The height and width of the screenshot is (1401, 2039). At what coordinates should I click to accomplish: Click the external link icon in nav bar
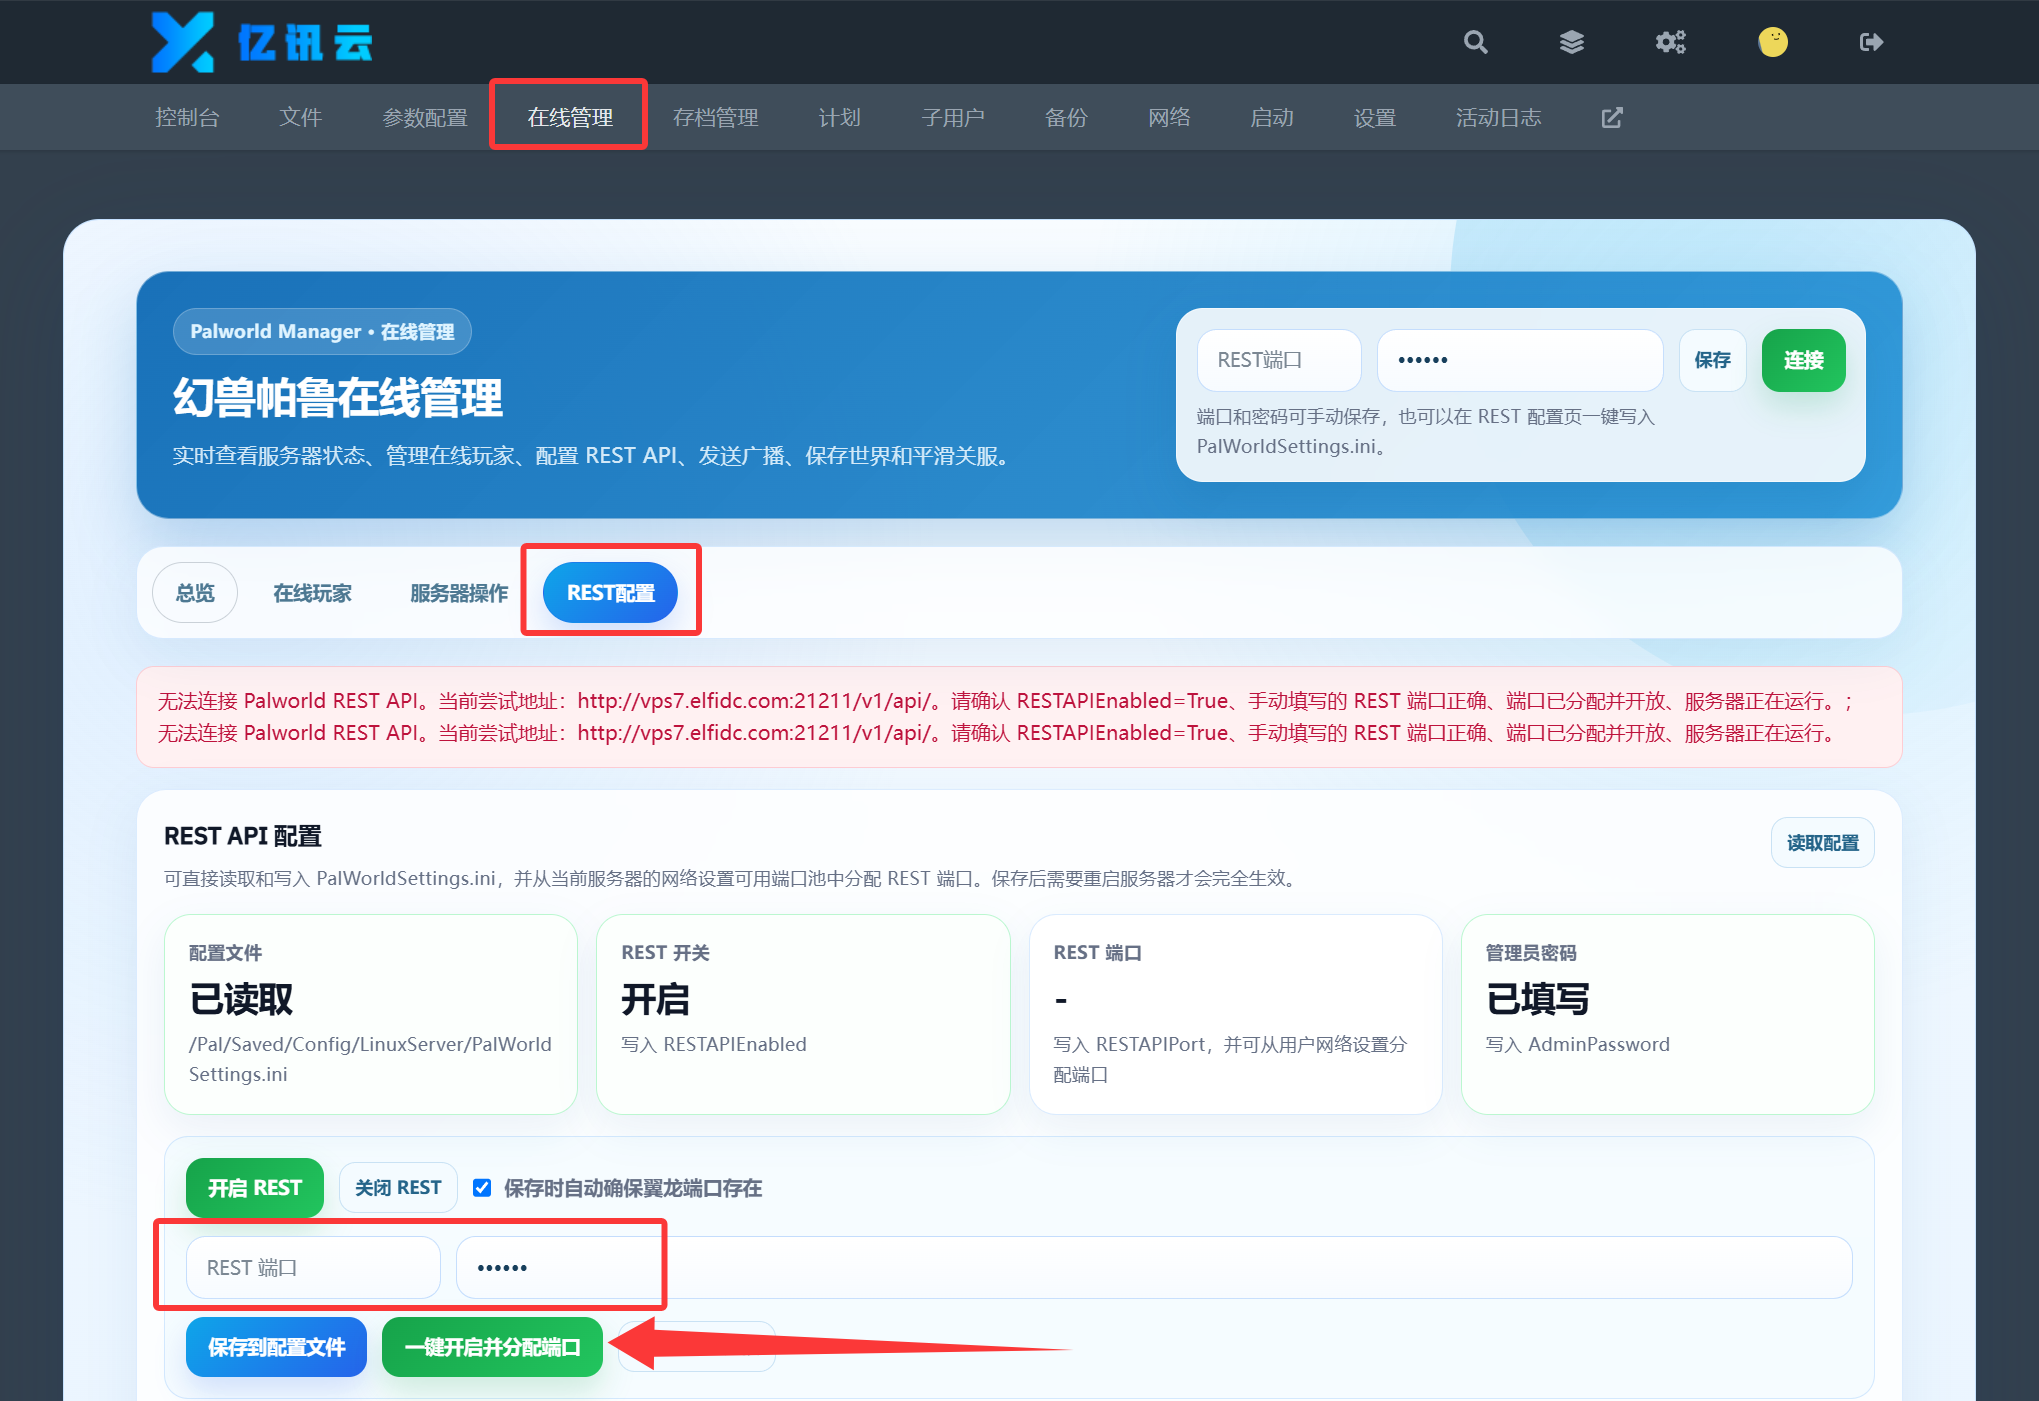[x=1612, y=118]
